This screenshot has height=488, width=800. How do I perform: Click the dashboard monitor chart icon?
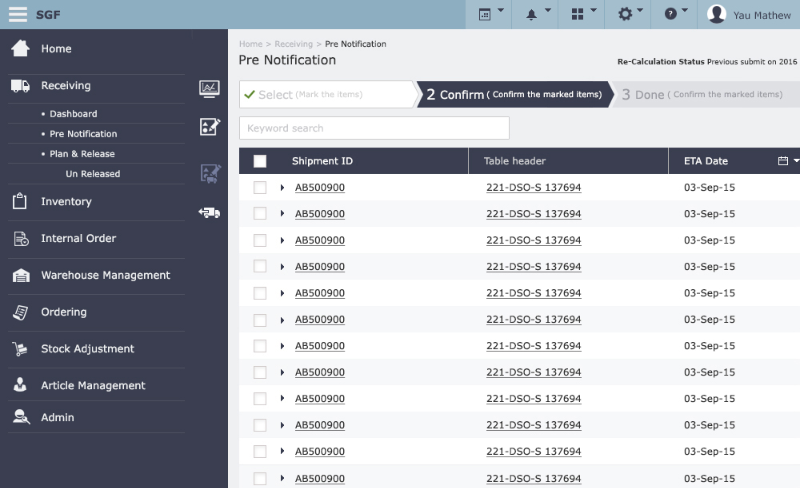pyautogui.click(x=210, y=89)
